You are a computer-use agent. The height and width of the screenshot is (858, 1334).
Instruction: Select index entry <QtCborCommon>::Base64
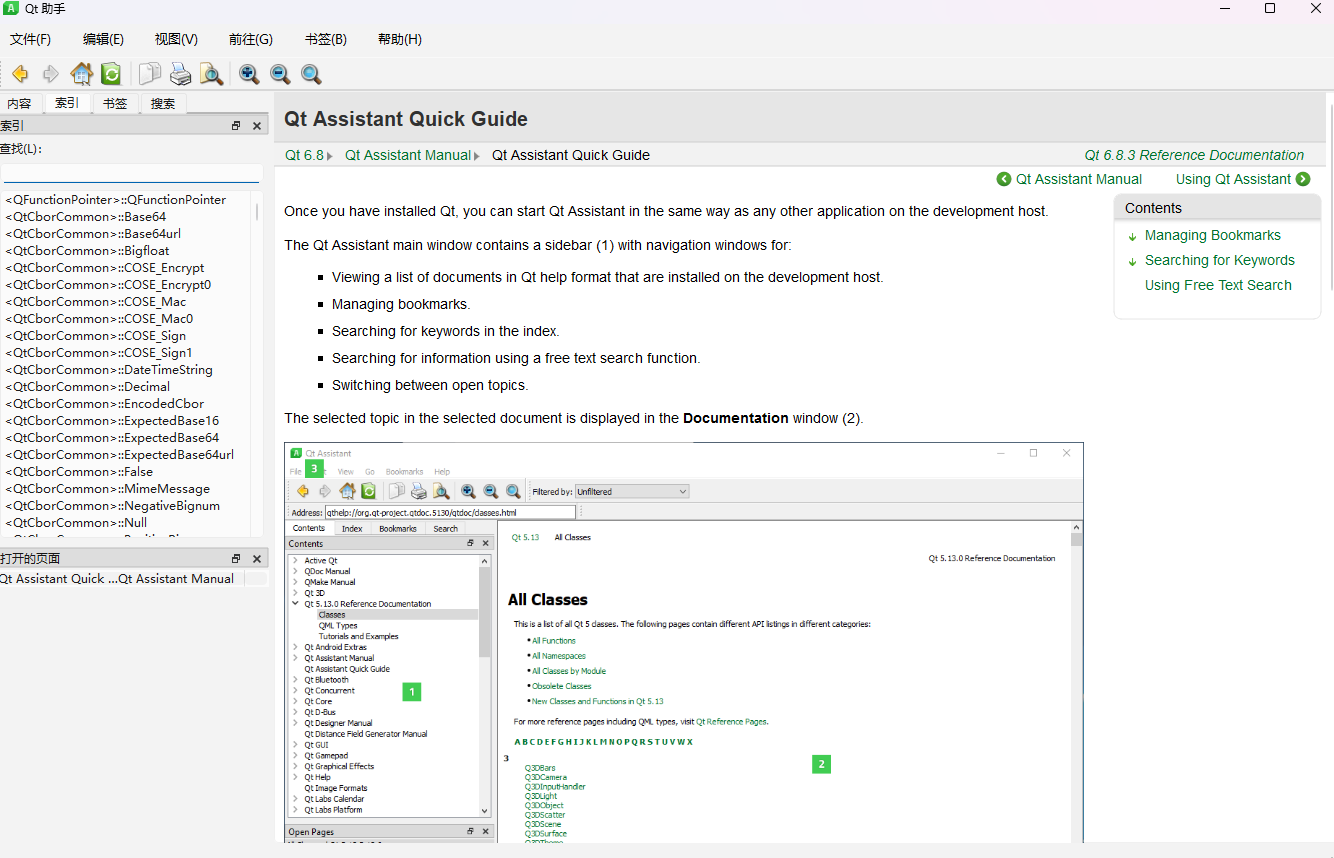85,217
